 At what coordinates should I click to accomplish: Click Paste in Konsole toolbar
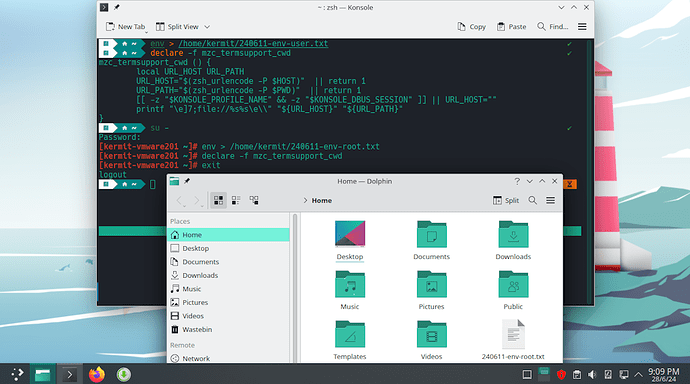click(x=511, y=27)
